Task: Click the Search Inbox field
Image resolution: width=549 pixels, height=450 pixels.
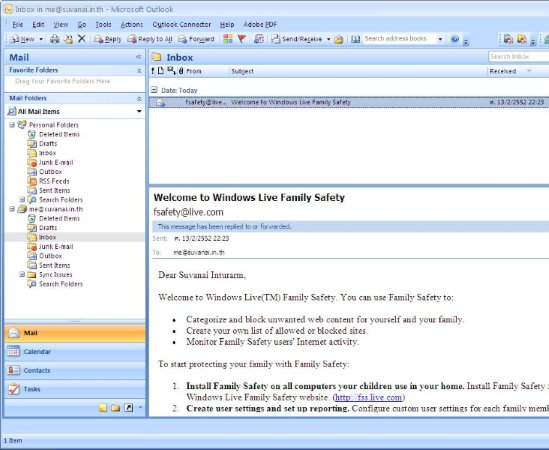Action: (x=519, y=57)
